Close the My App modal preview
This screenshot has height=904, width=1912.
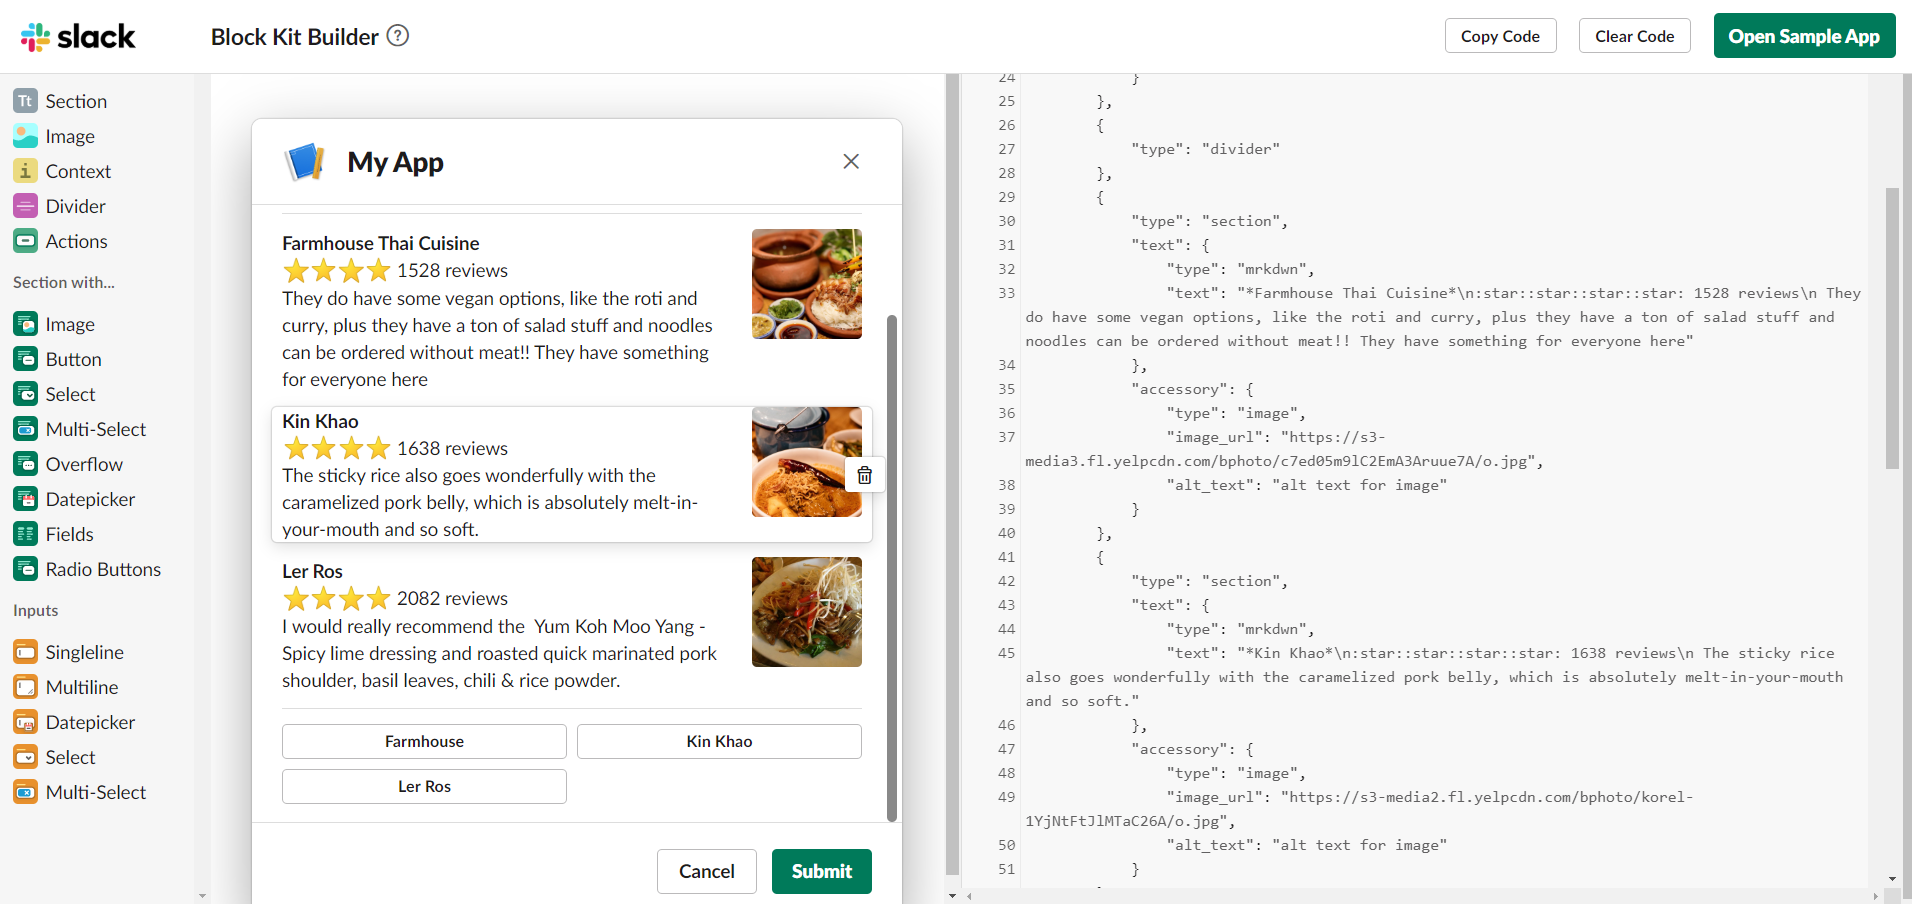click(851, 161)
